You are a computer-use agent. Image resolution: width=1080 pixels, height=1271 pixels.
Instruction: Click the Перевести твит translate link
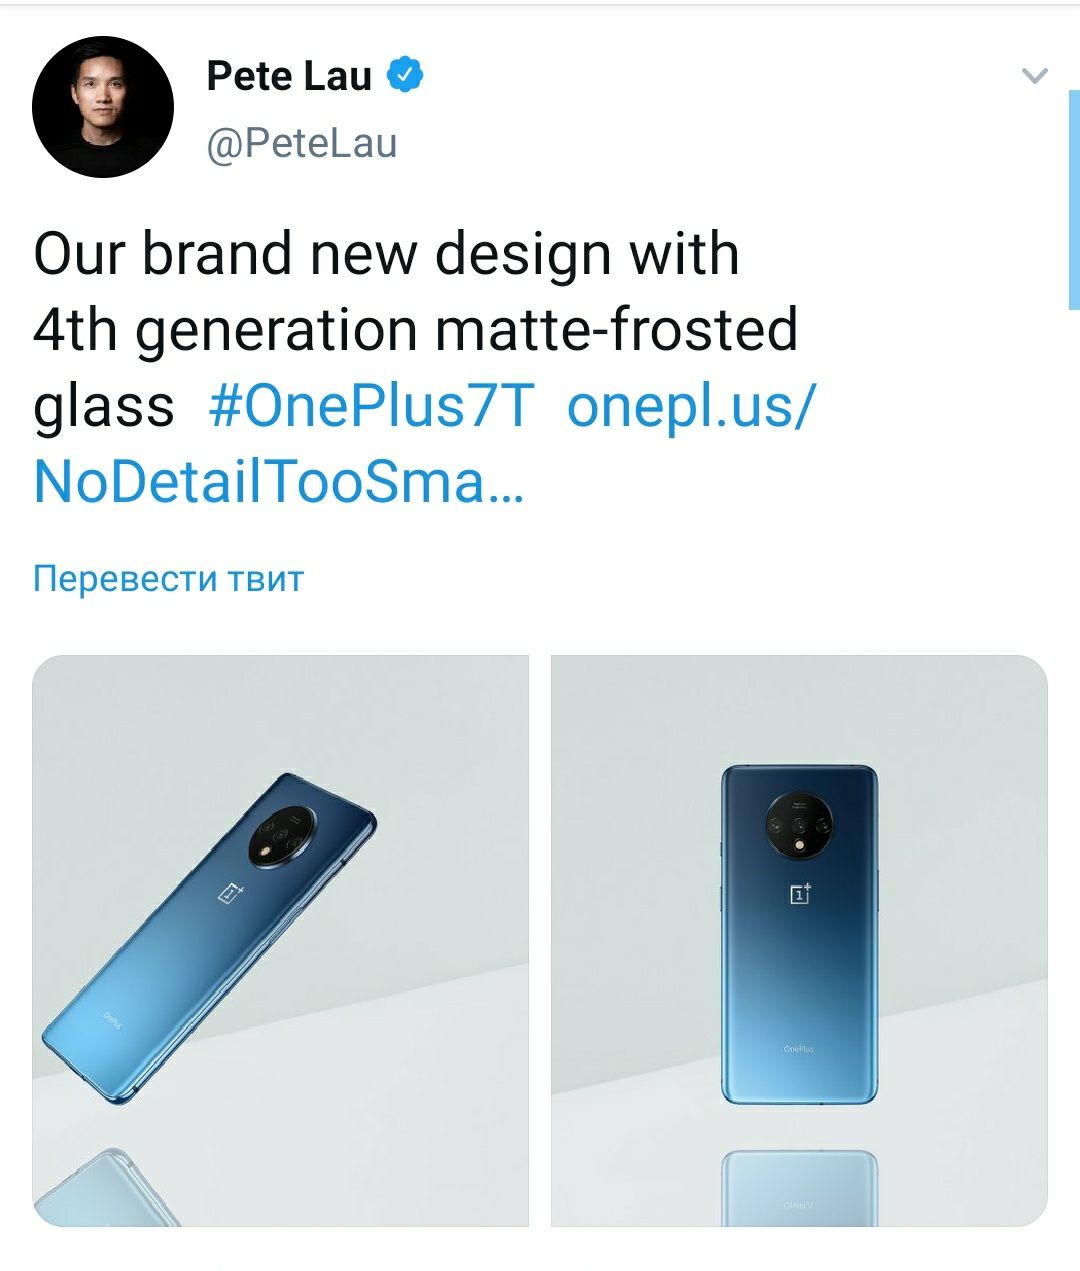168,578
